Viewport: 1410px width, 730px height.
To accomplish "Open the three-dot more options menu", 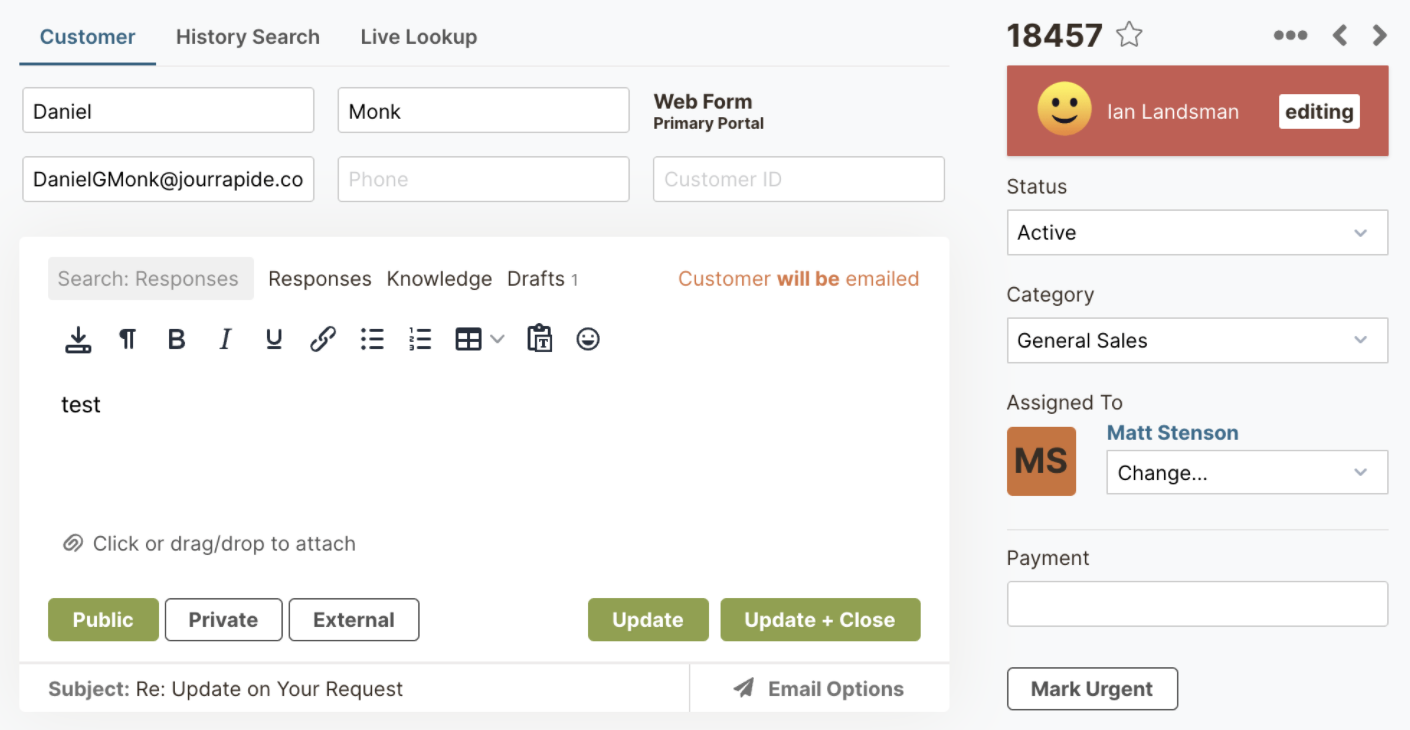I will (x=1290, y=36).
